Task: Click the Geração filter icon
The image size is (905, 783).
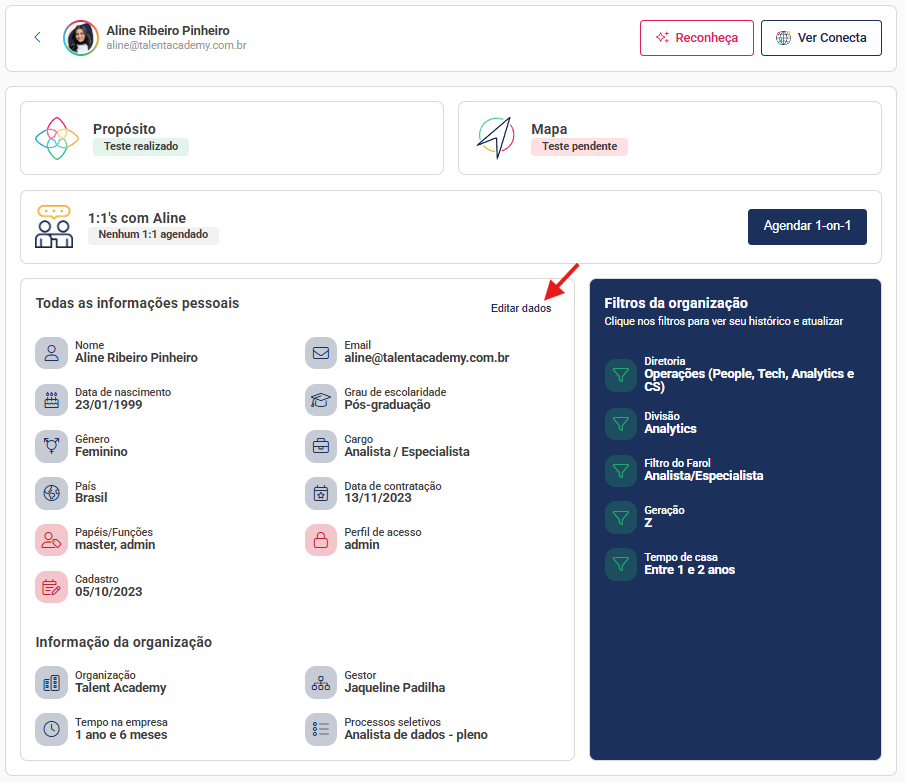Action: coord(621,517)
